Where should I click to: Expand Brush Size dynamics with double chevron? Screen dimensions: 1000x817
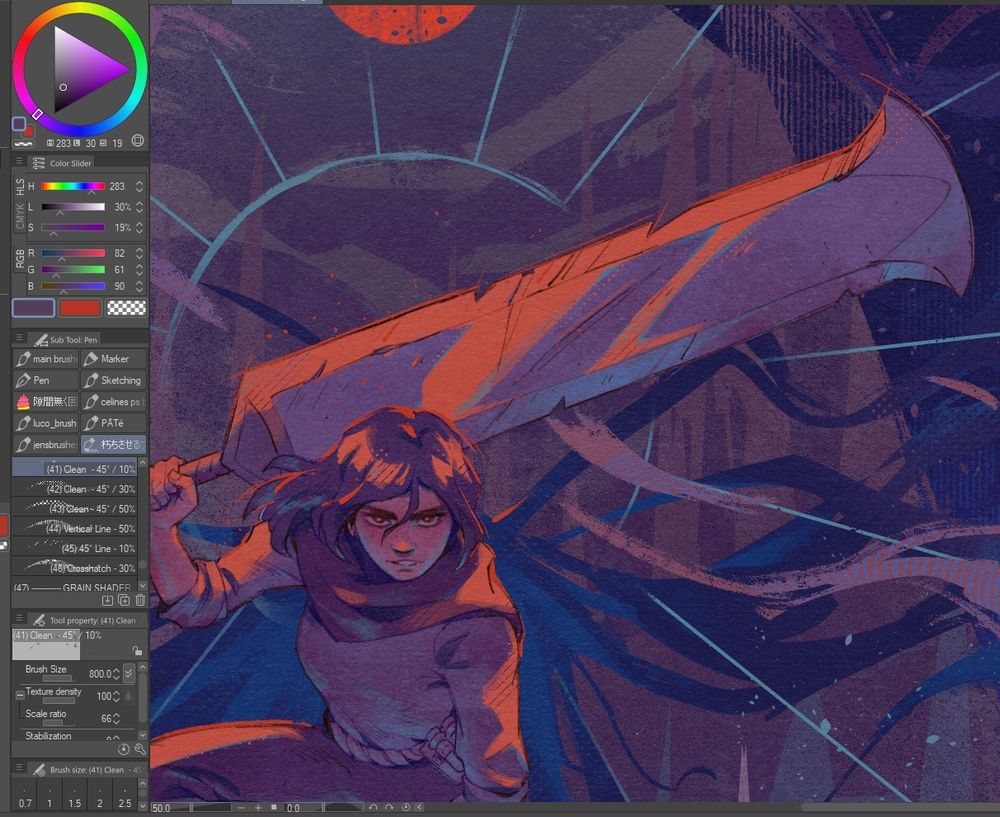(128, 673)
